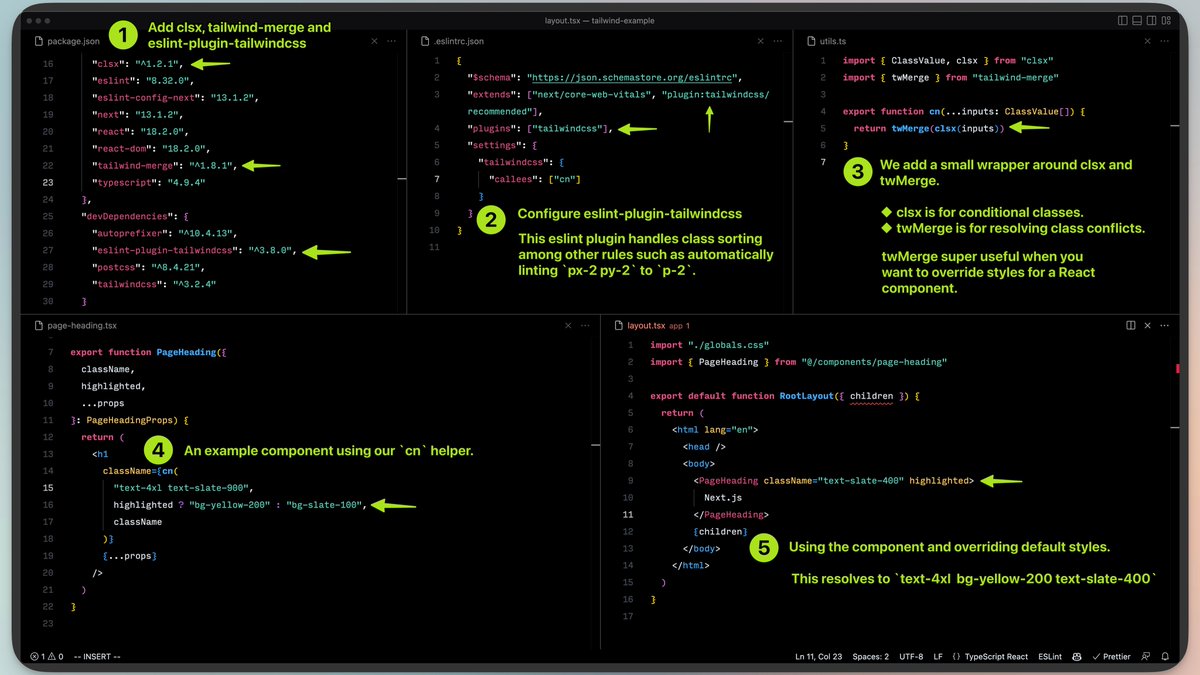Click Ln 11, Col 23 cursor position
Screen dimensions: 1200x675
pyautogui.click(x=818, y=657)
